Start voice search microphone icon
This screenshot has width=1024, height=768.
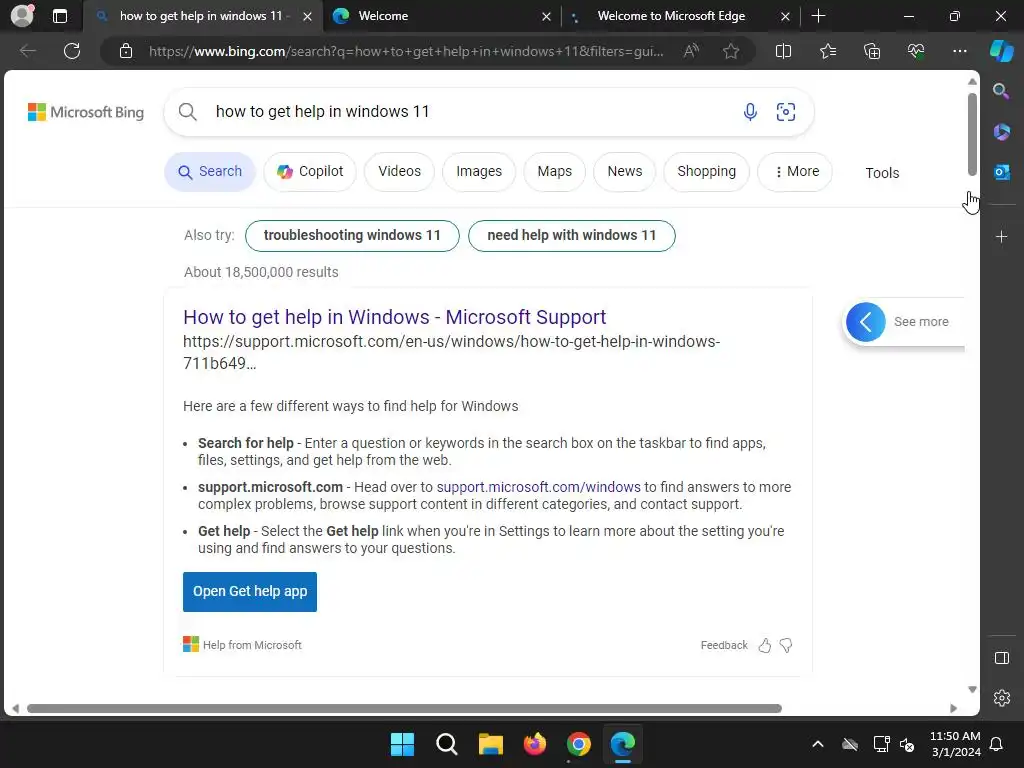click(750, 112)
